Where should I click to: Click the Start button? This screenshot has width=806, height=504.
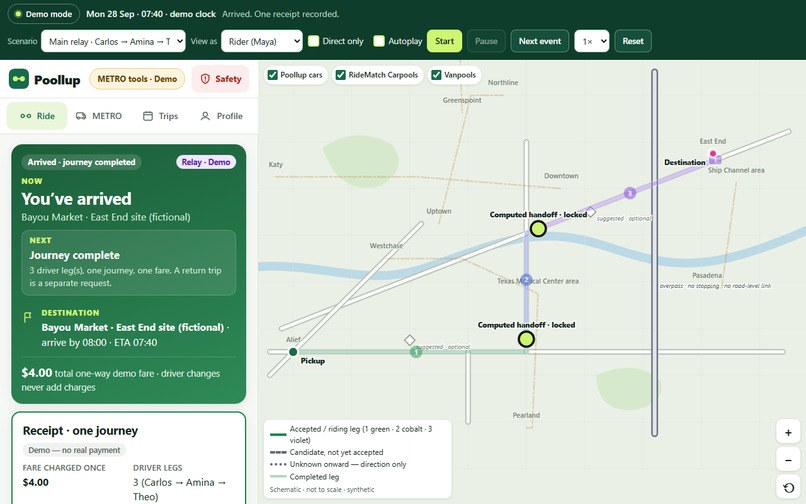click(444, 41)
